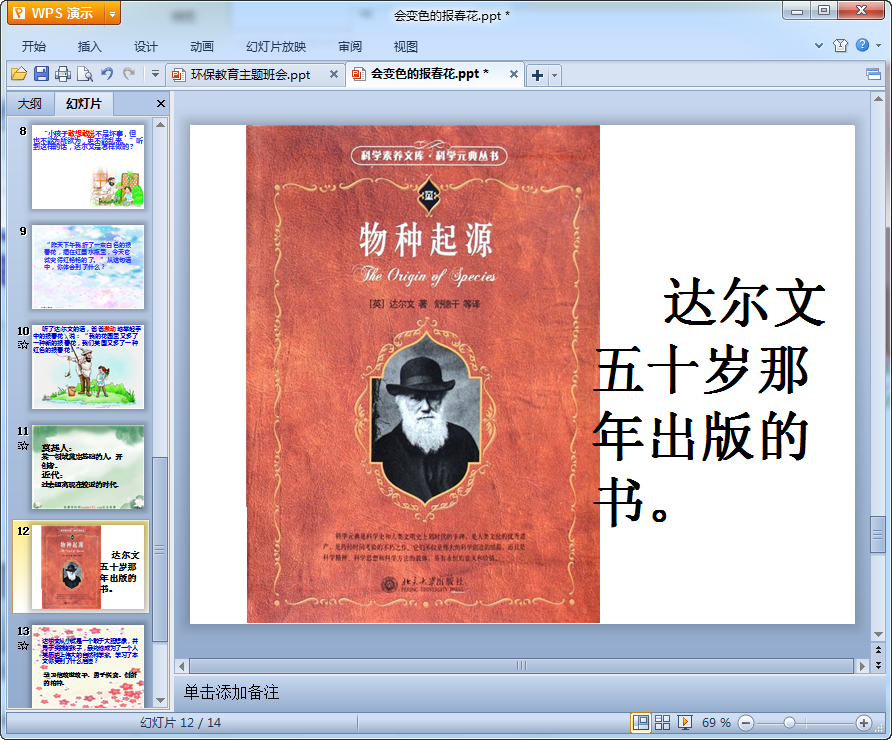Close the 环保教育主题班会.ppt tab
The image size is (892, 740).
[x=334, y=74]
